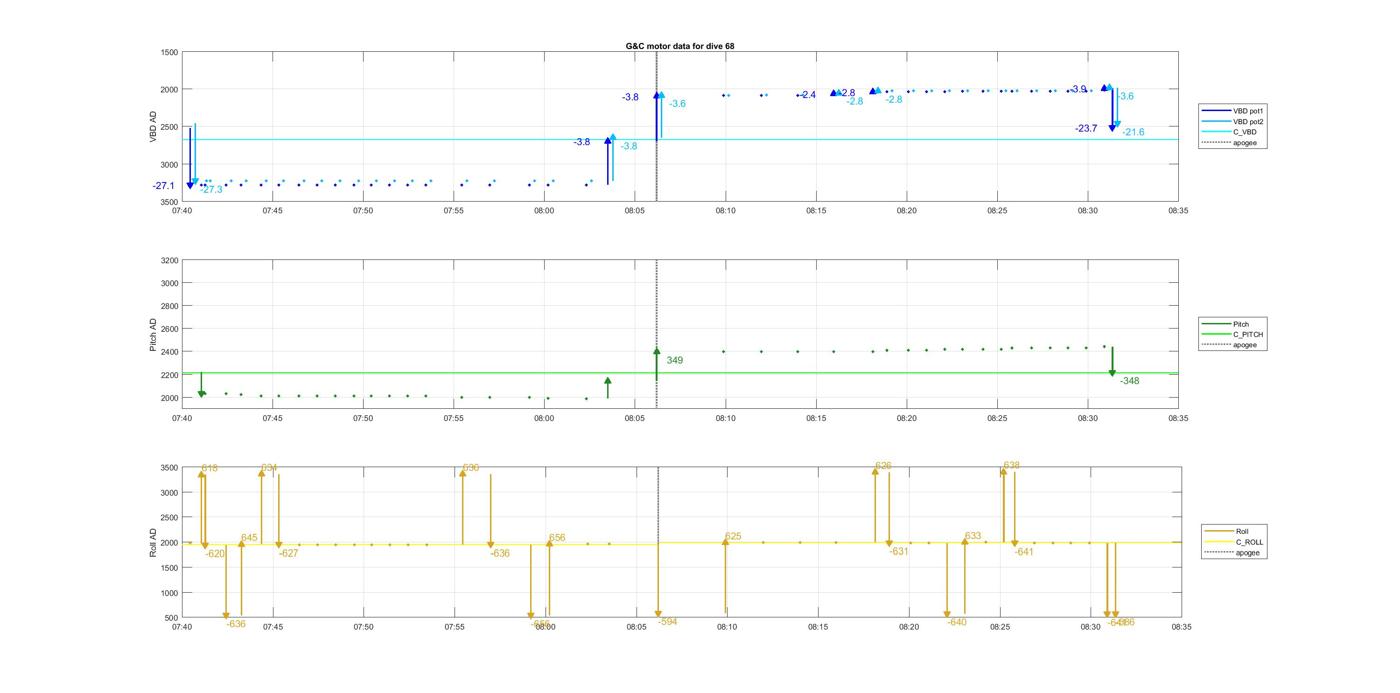Click the '-594' roll data label

click(x=667, y=622)
